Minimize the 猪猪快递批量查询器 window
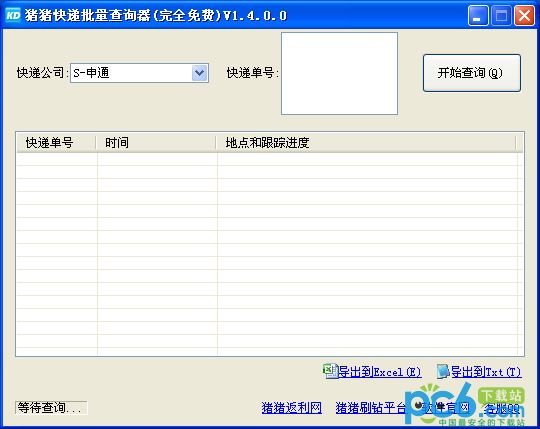Screen dimensions: 540x429 click(x=478, y=15)
